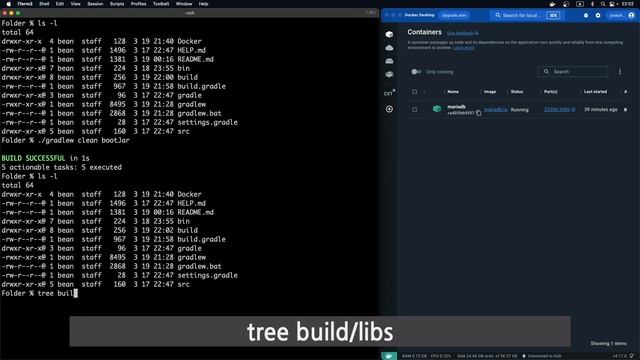Check the mariadb row checkbox
The width and height of the screenshot is (640, 360).
415,109
